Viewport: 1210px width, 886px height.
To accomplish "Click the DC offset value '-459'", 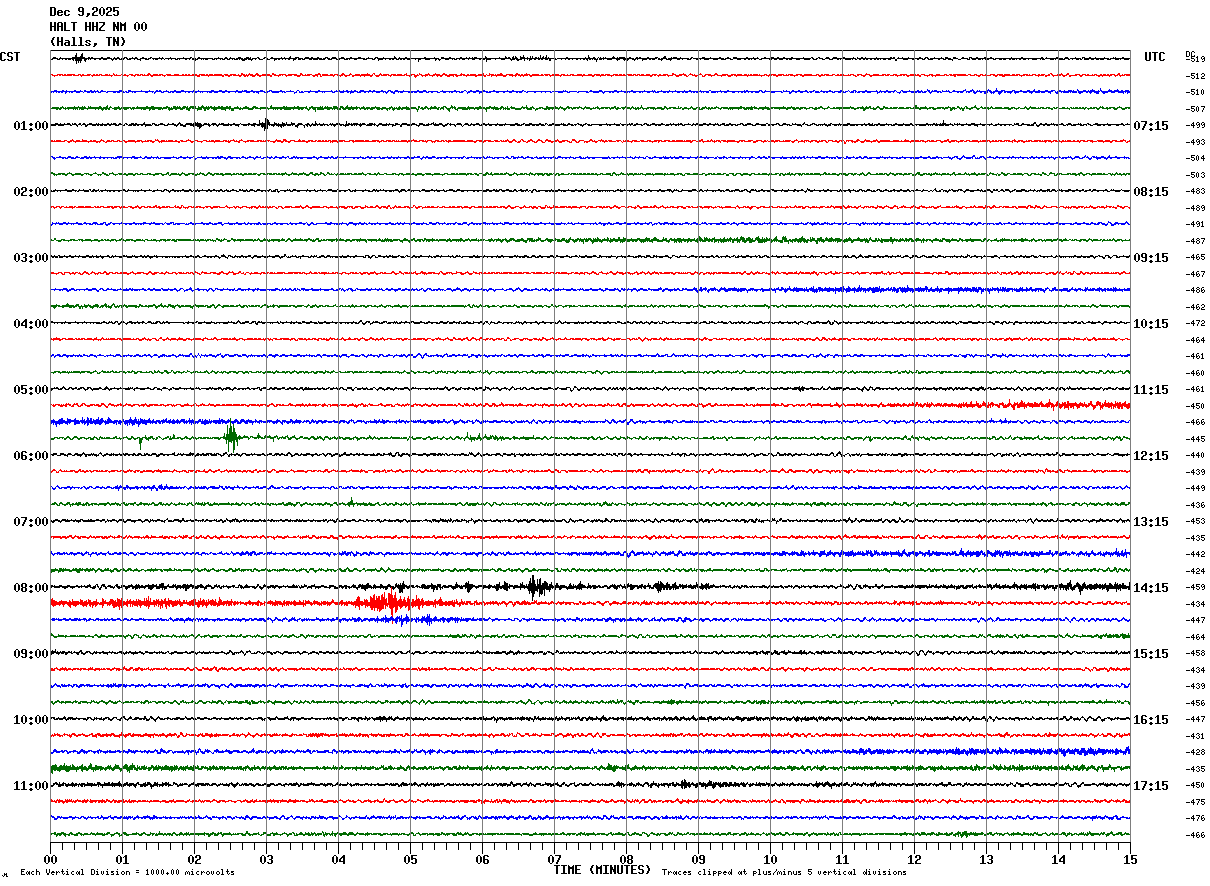I will point(1195,587).
